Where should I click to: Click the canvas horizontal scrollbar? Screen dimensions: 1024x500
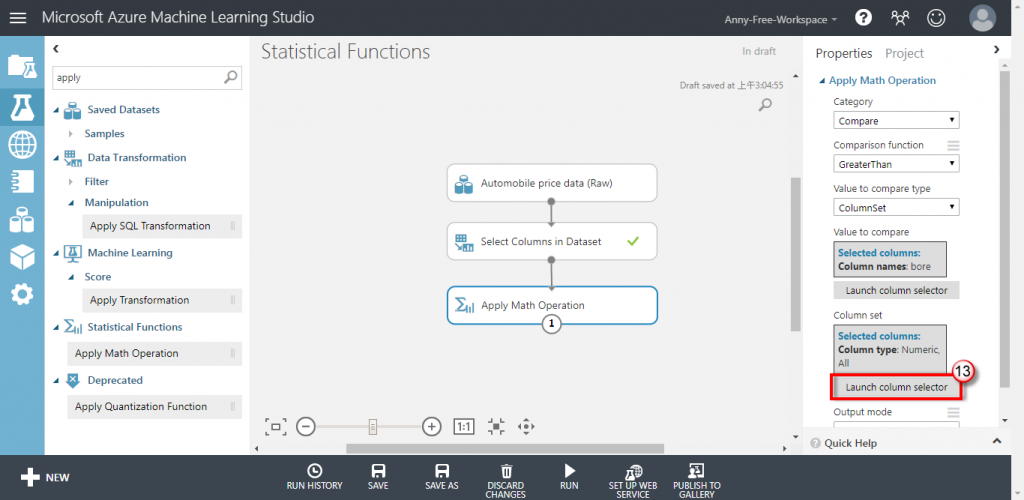(505, 448)
